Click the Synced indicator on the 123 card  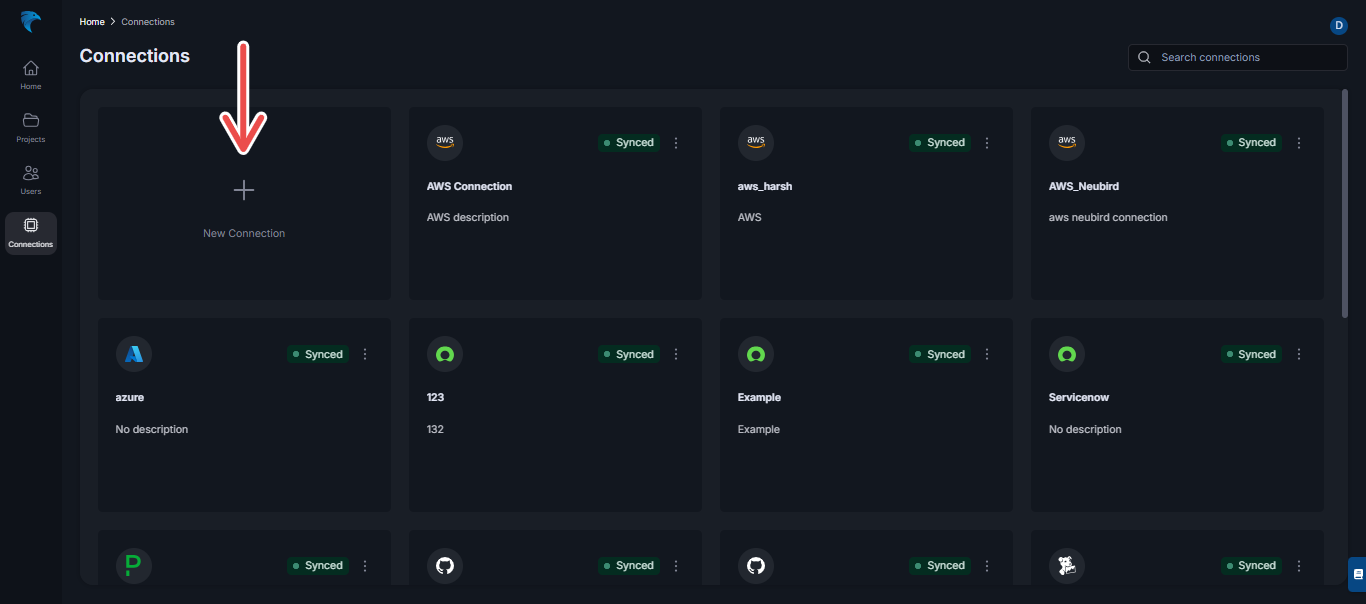tap(629, 354)
